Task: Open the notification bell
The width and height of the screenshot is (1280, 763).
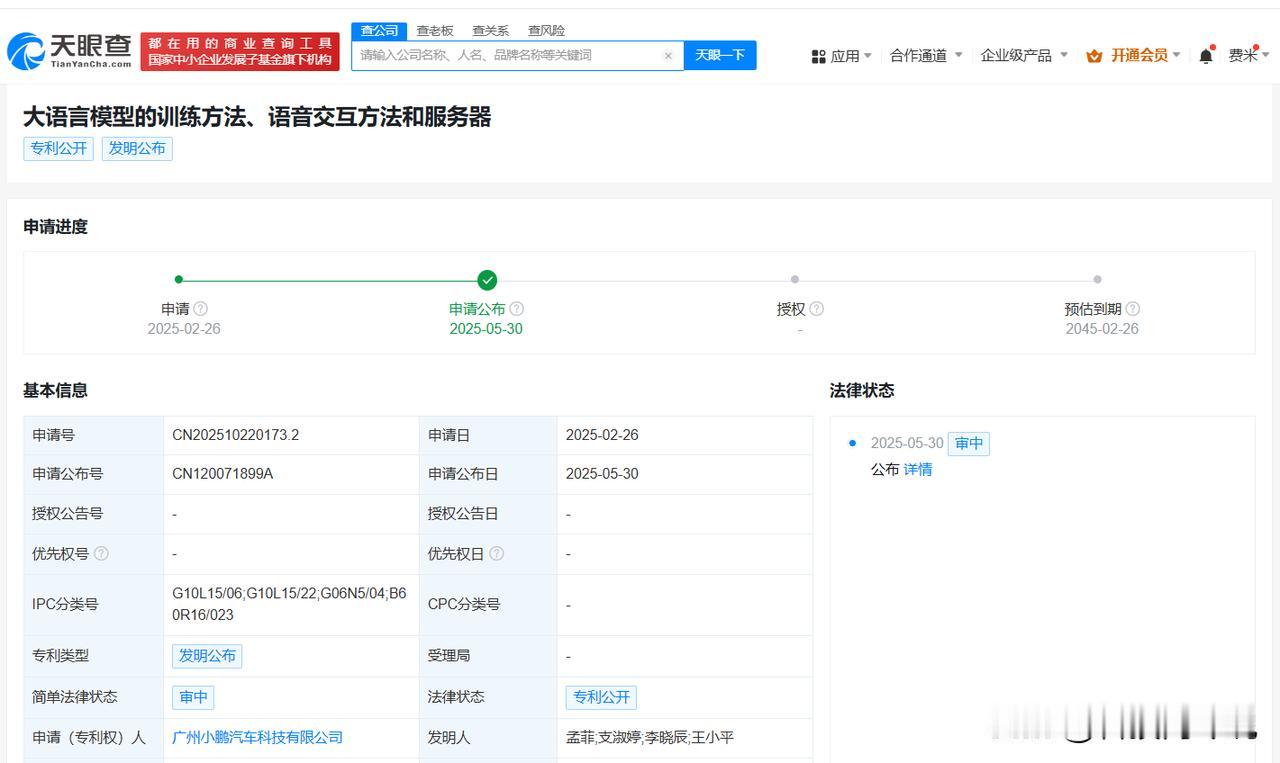Action: [1206, 56]
